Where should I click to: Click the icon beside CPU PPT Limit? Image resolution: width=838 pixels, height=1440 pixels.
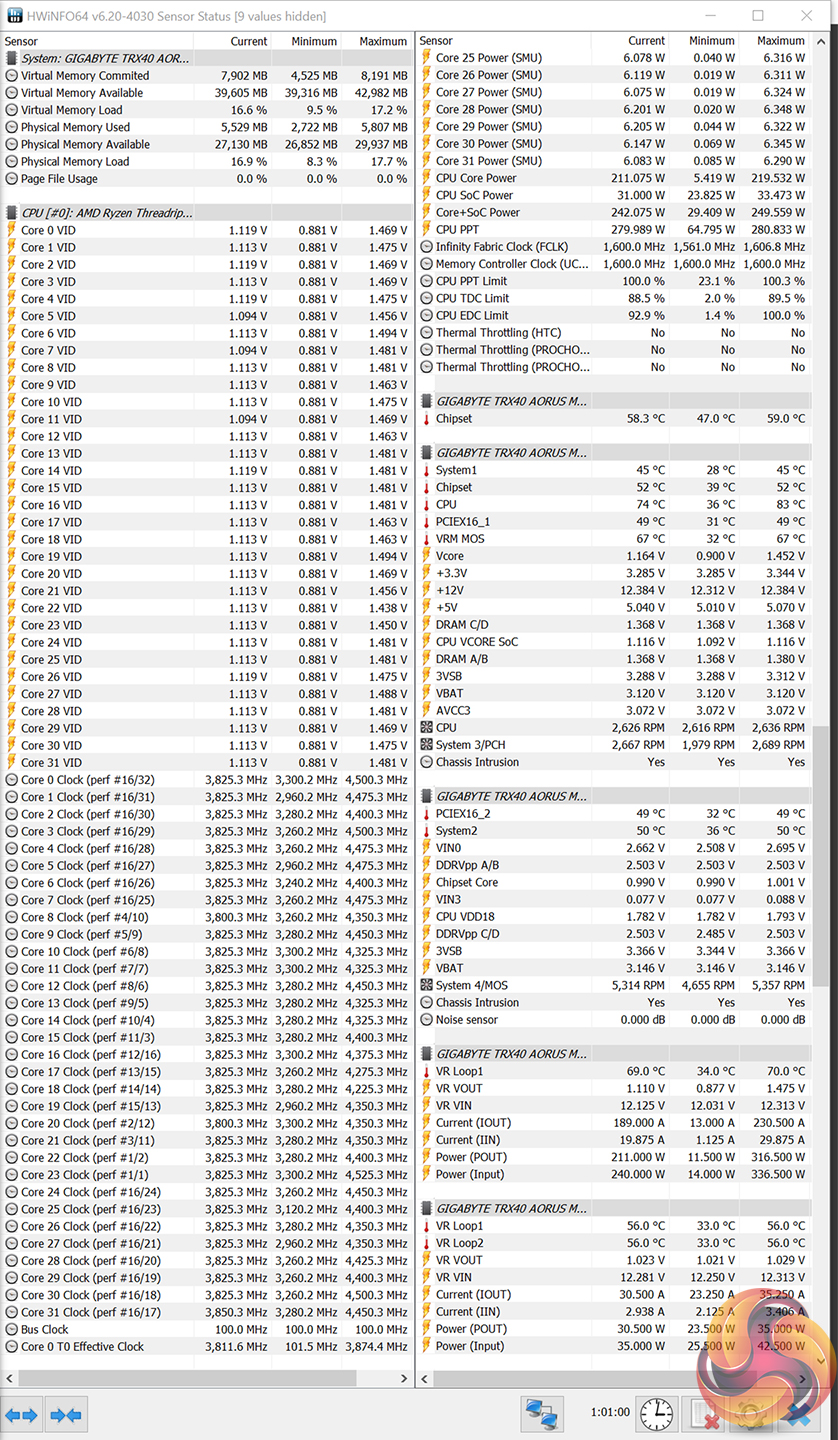pyautogui.click(x=427, y=281)
